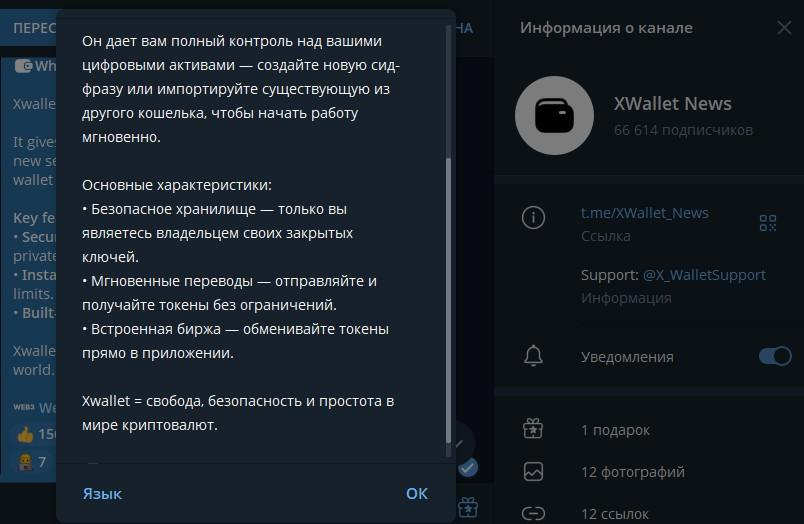Image resolution: width=804 pixels, height=524 pixels.
Task: Click the XWallet News channel title
Action: click(x=672, y=104)
